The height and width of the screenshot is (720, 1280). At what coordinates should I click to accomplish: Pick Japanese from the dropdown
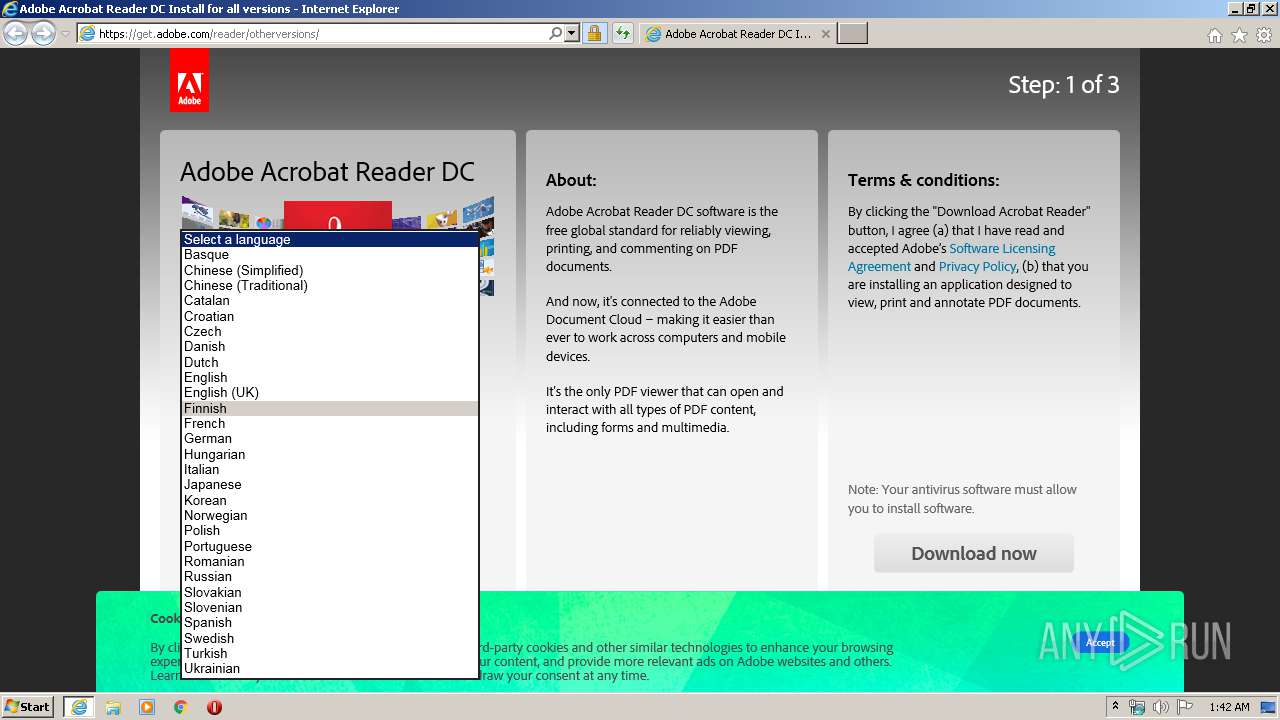330,485
